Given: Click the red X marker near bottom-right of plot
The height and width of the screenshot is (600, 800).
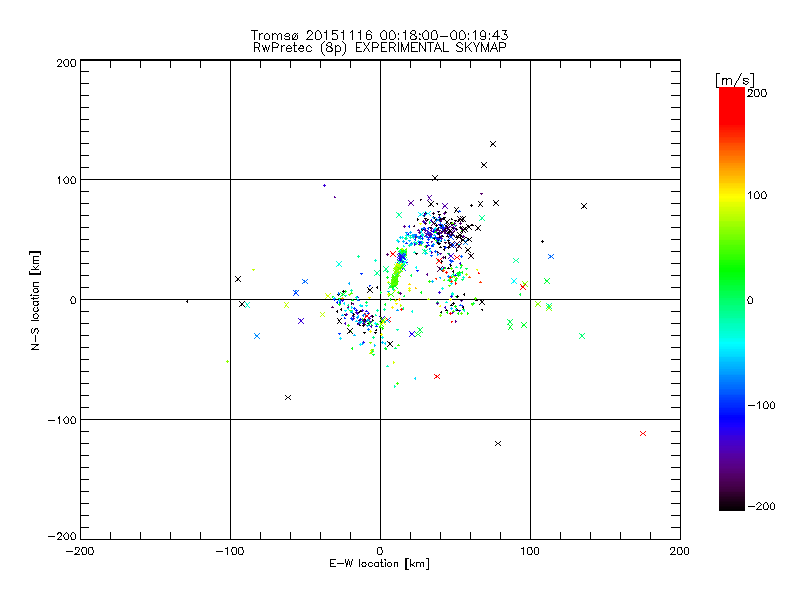Looking at the screenshot, I should (643, 434).
